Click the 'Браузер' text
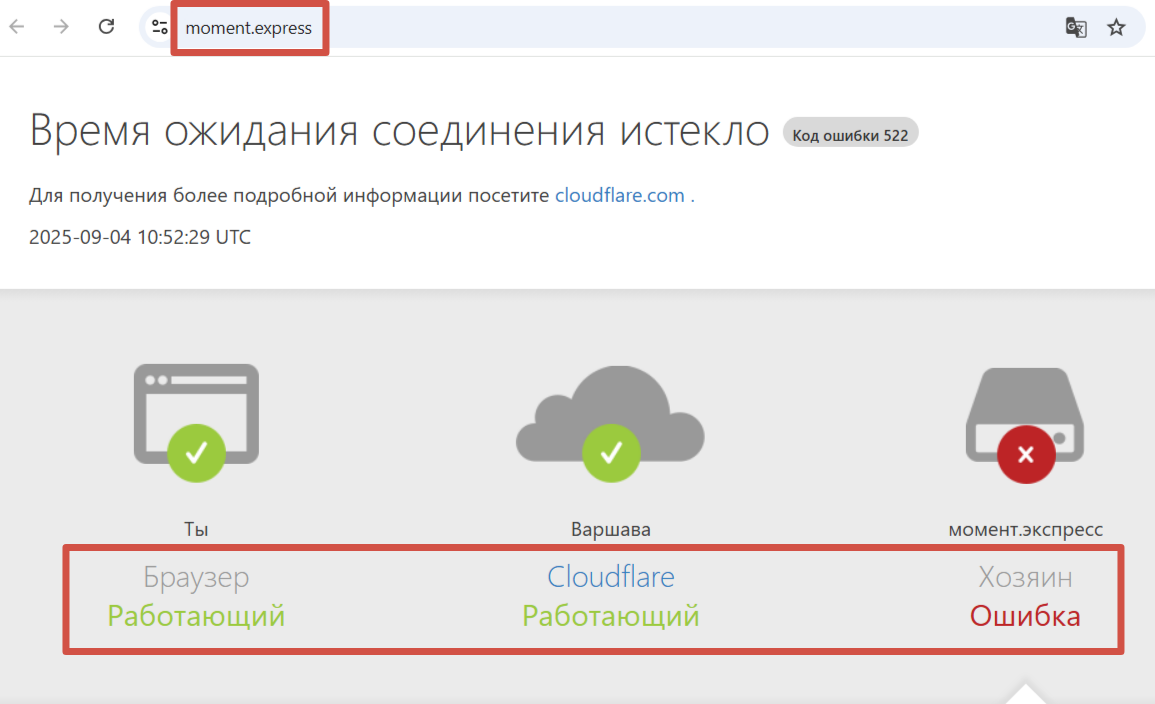Screen dimensions: 1155x704 [x=196, y=577]
